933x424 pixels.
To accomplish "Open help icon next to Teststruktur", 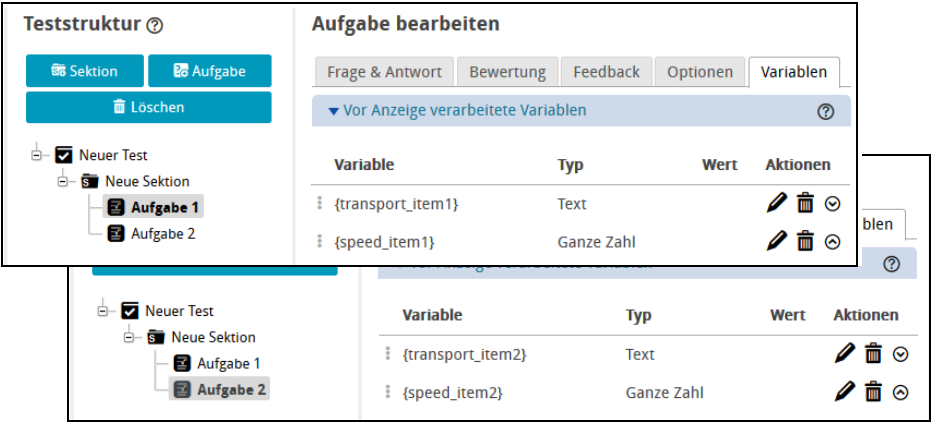I will [155, 26].
